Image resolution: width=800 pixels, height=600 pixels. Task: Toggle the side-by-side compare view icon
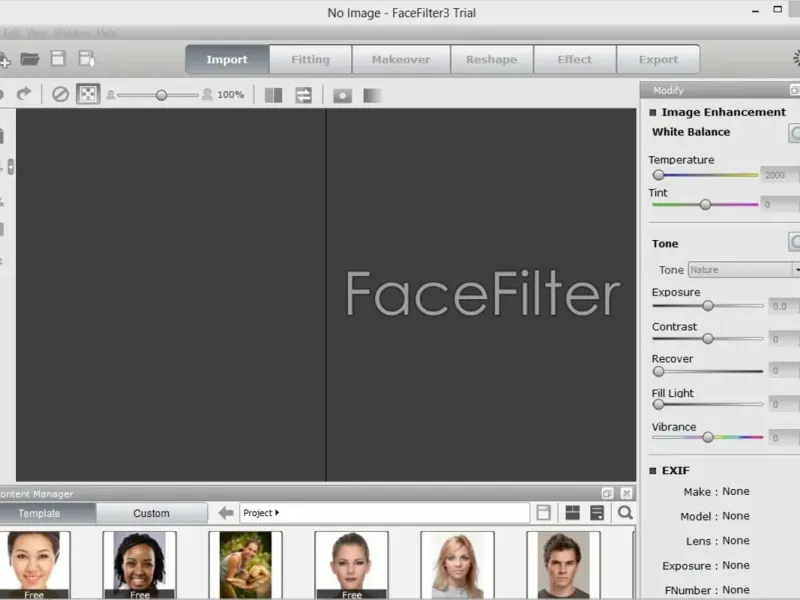pos(273,95)
